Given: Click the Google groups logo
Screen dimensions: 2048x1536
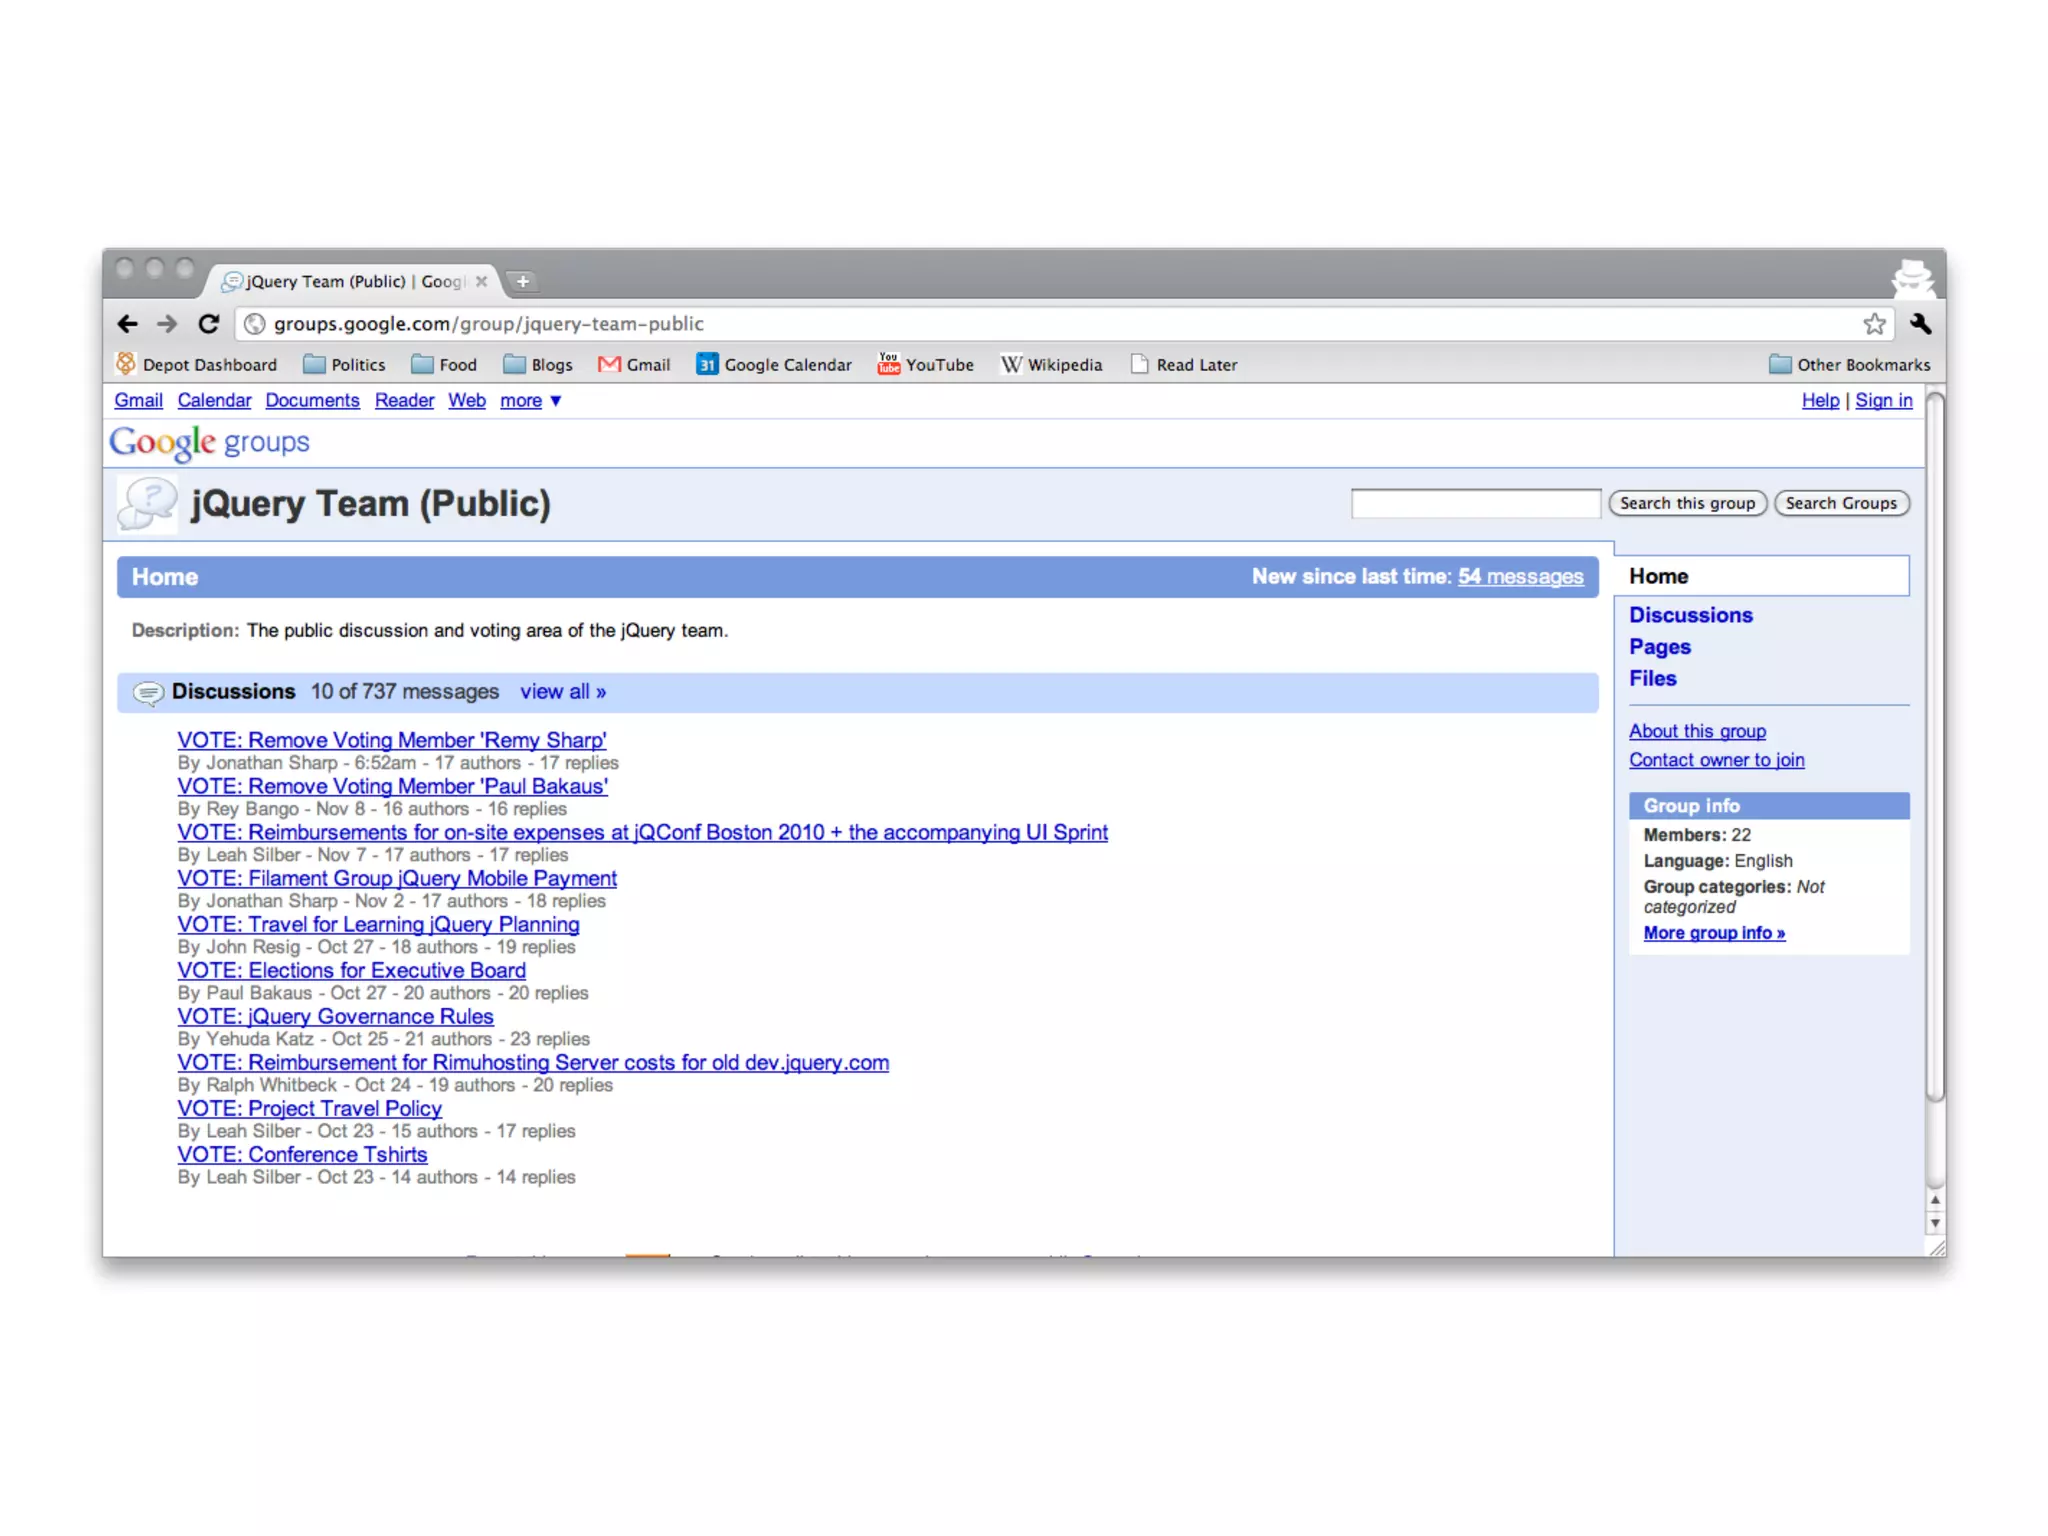Looking at the screenshot, I should coord(209,442).
